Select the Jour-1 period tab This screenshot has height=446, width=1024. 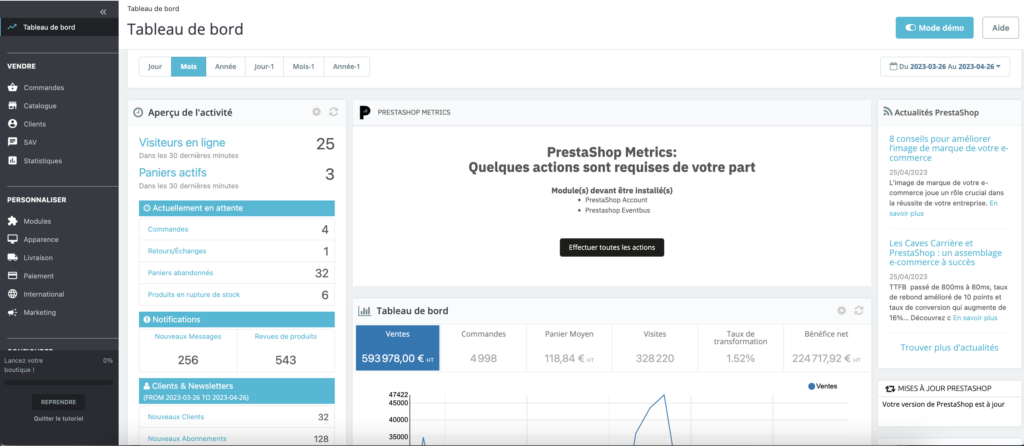[x=264, y=67]
